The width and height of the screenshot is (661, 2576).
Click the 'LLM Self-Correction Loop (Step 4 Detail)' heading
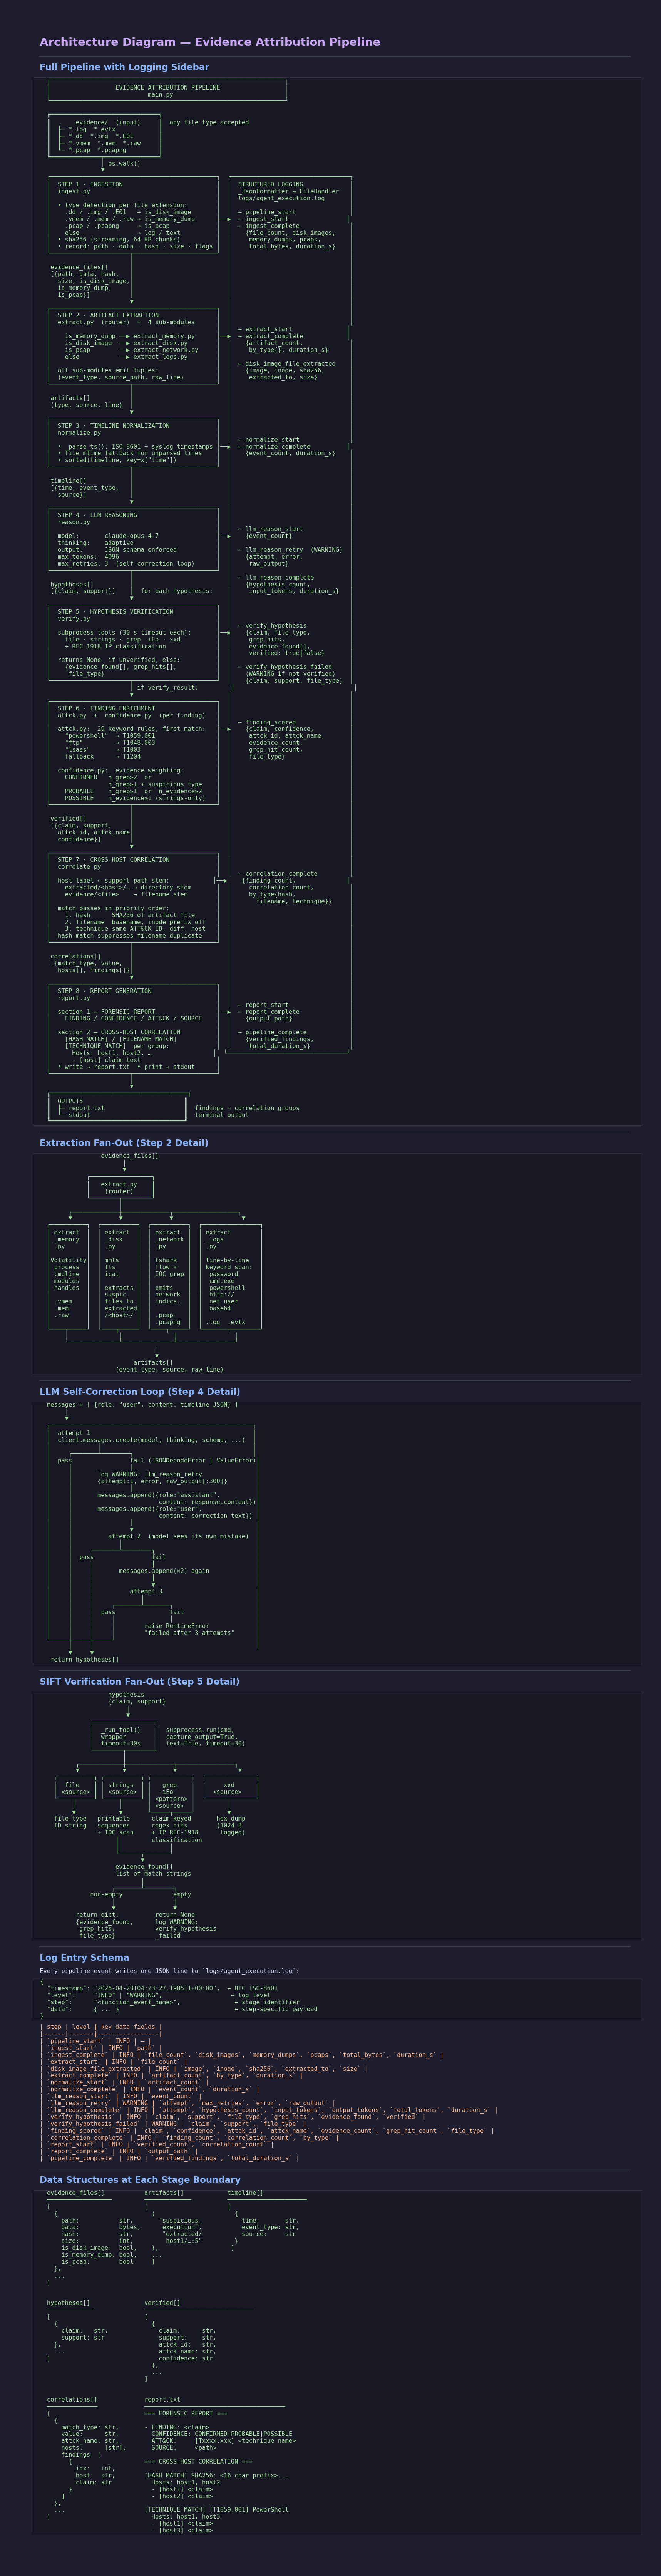click(140, 1392)
